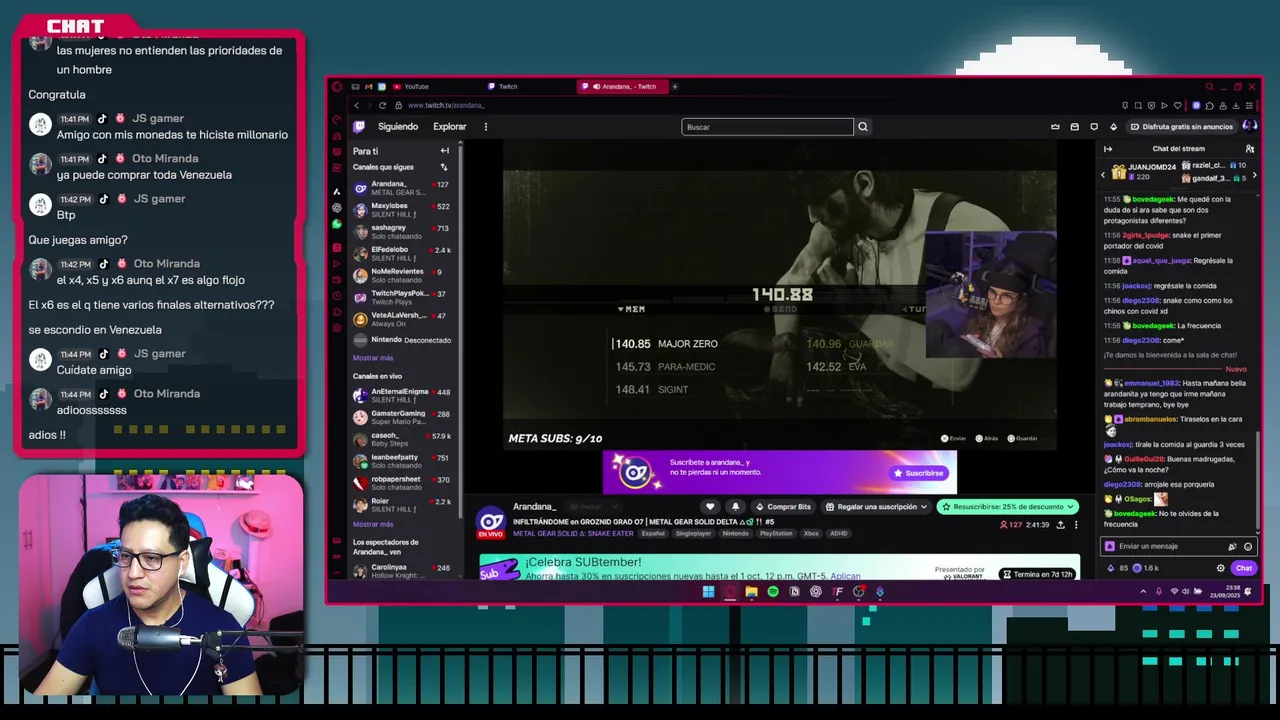Open stream more options three dots
Viewport: 1280px width, 720px height.
[x=1076, y=524]
